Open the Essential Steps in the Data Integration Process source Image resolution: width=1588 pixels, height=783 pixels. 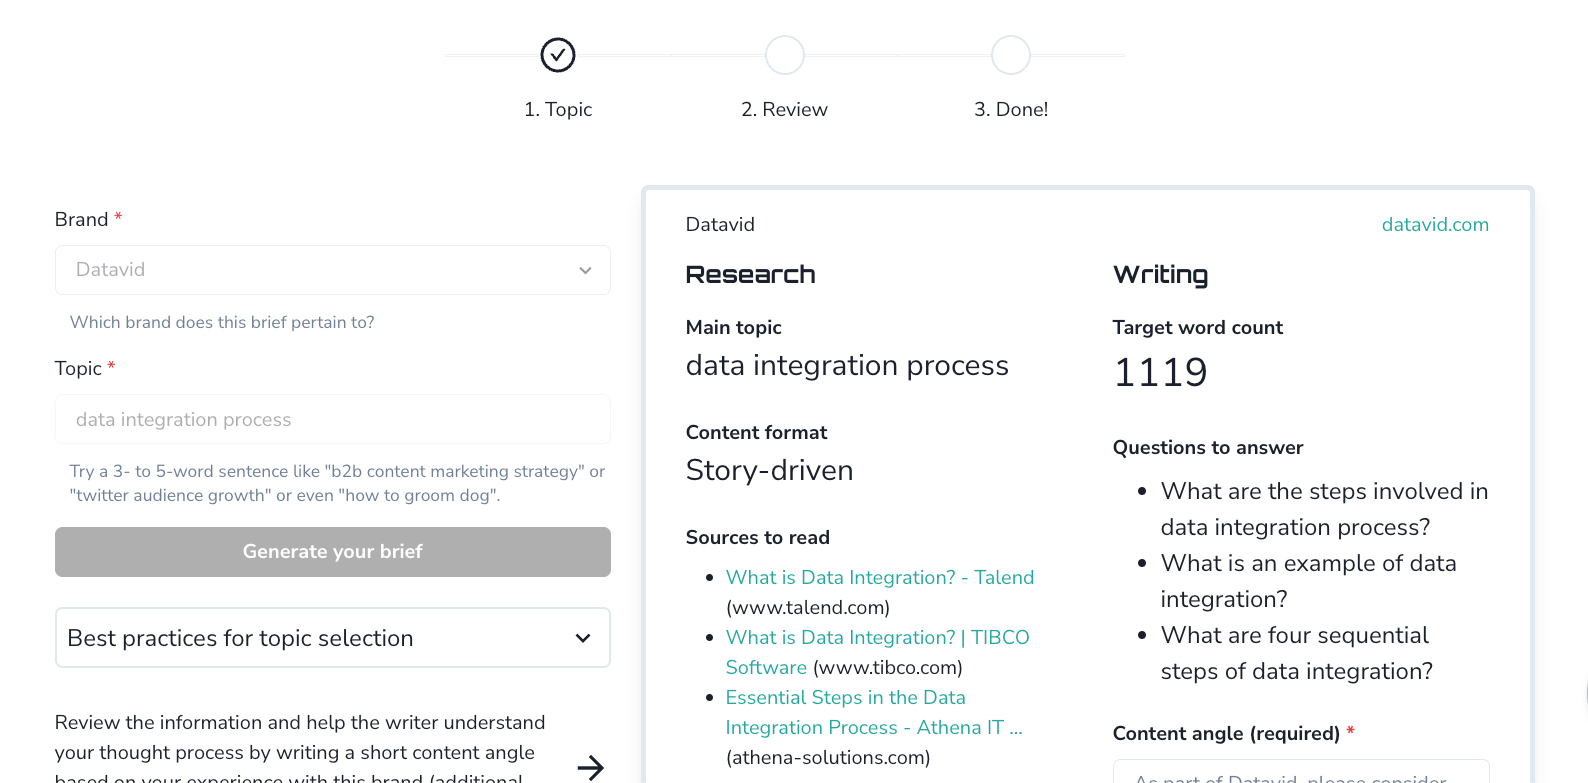coord(874,712)
